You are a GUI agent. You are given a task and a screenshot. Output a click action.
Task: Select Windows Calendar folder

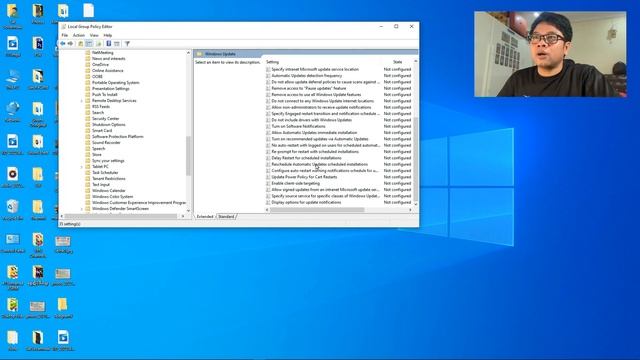[x=109, y=191]
